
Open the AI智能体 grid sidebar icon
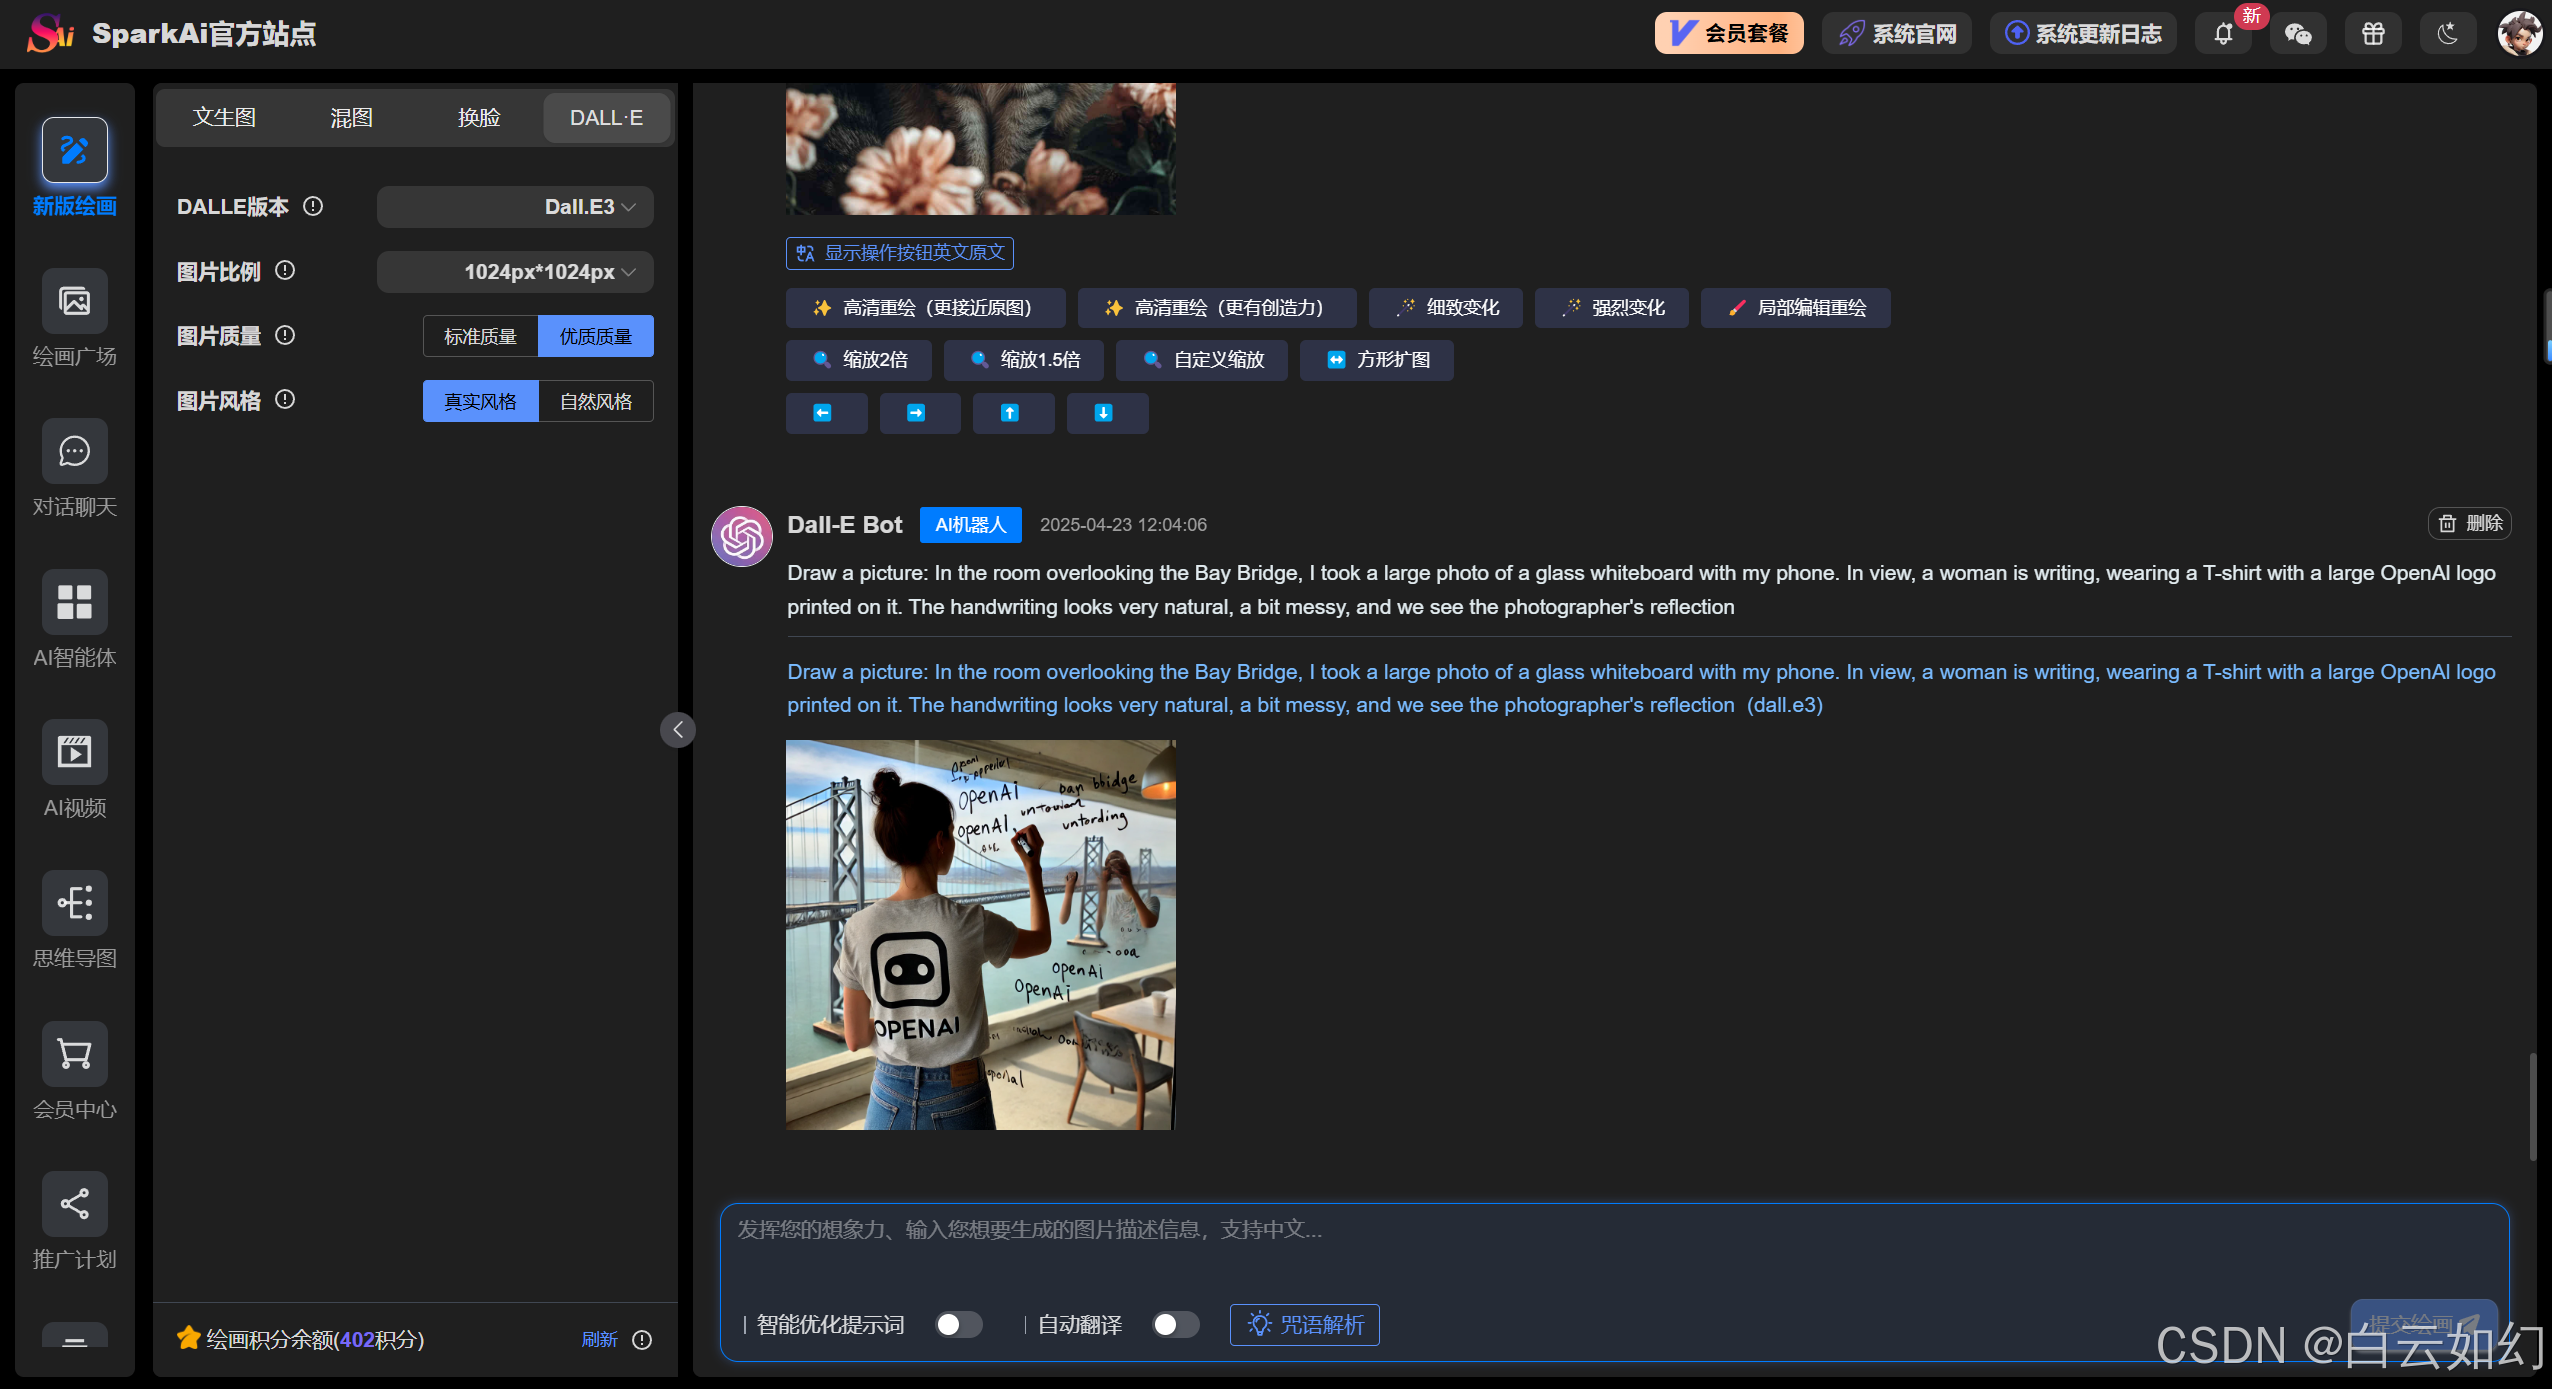pos(74,602)
